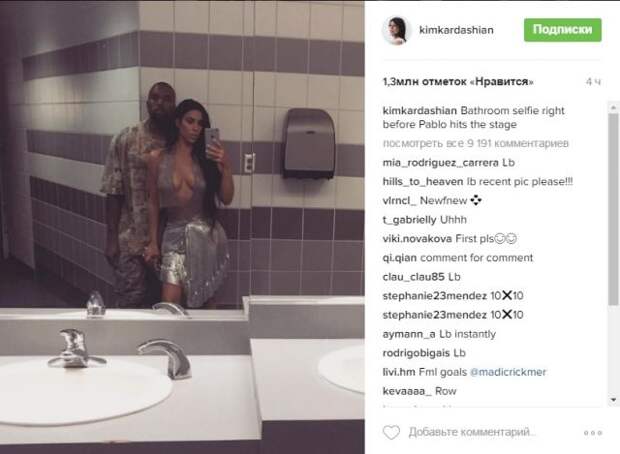Screen dimensions: 620x454
Task: Open the three-dots more options menu
Action: [x=593, y=433]
